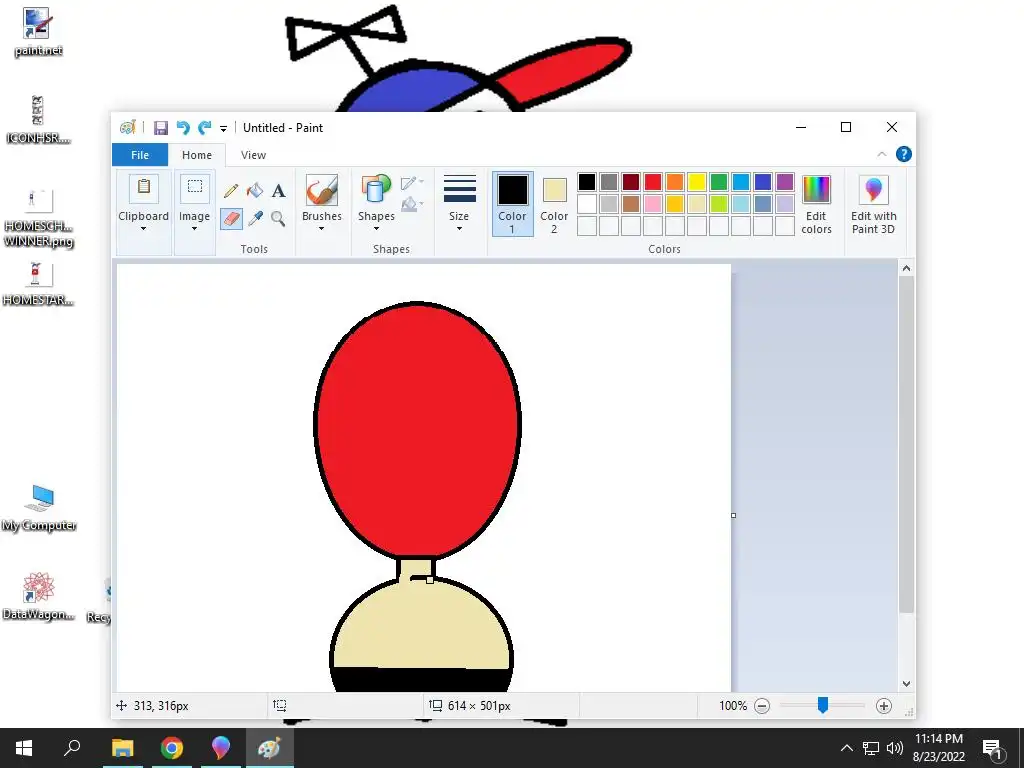The height and width of the screenshot is (768, 1024).
Task: Click the Brushes tool icon
Action: [321, 190]
